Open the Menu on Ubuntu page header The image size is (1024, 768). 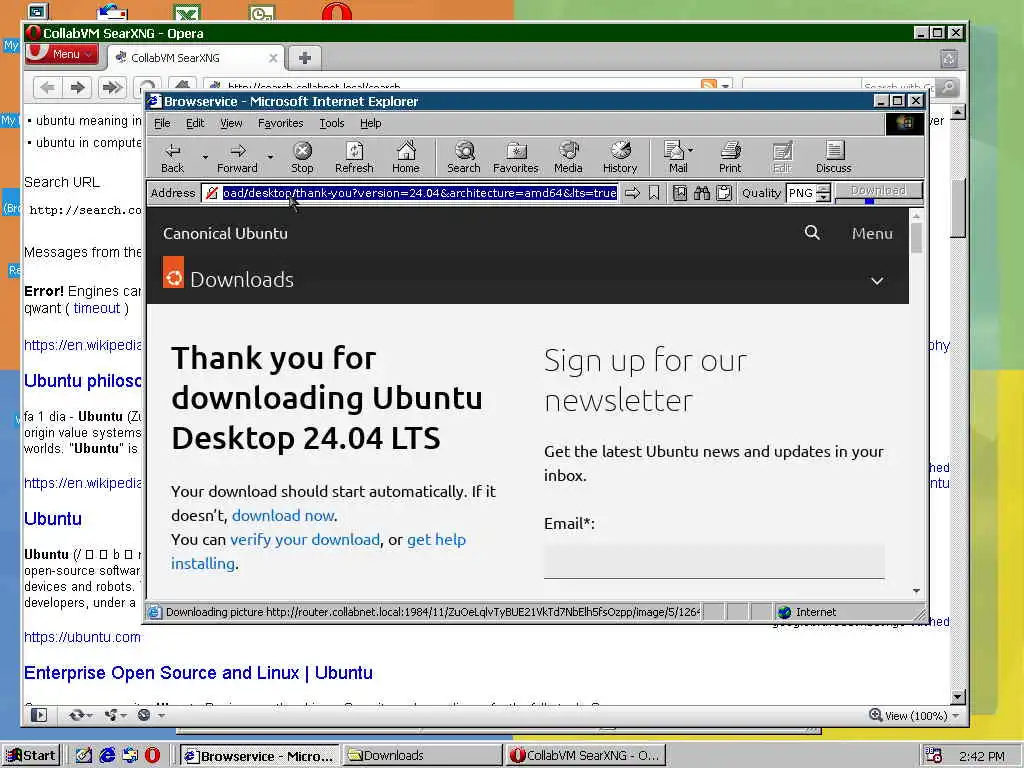(x=872, y=233)
